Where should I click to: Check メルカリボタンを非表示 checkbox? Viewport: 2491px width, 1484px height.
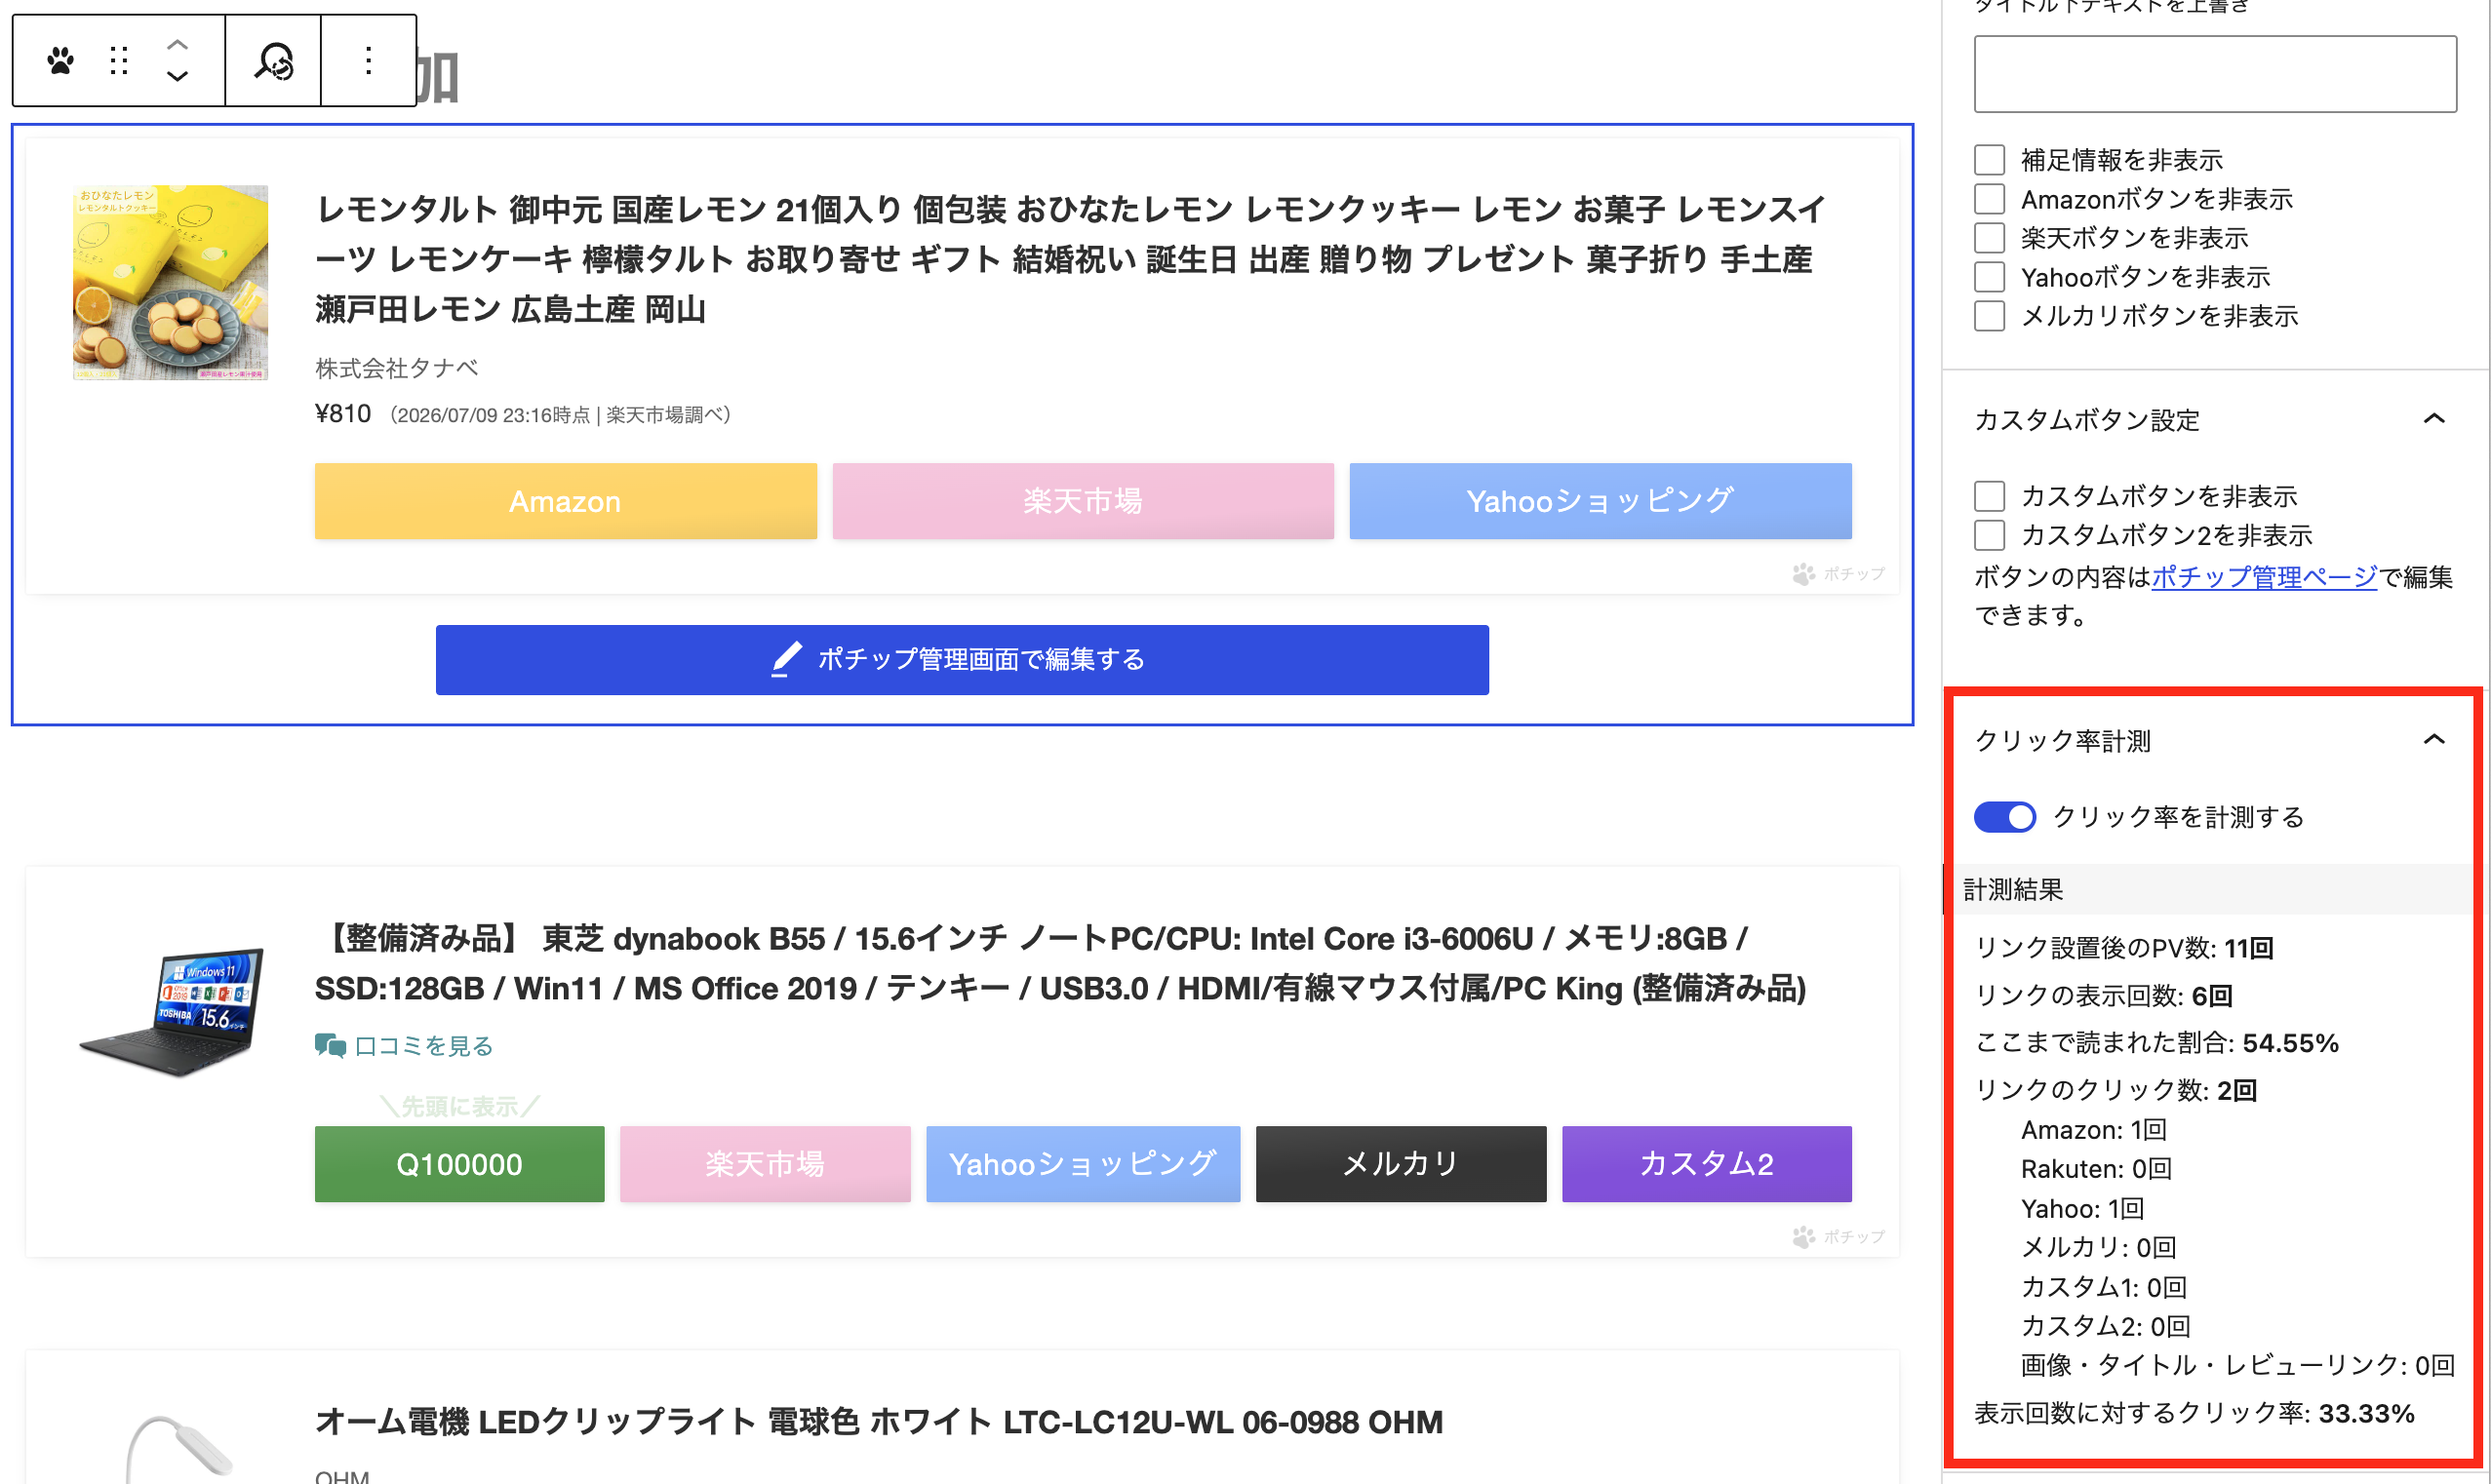[1990, 316]
